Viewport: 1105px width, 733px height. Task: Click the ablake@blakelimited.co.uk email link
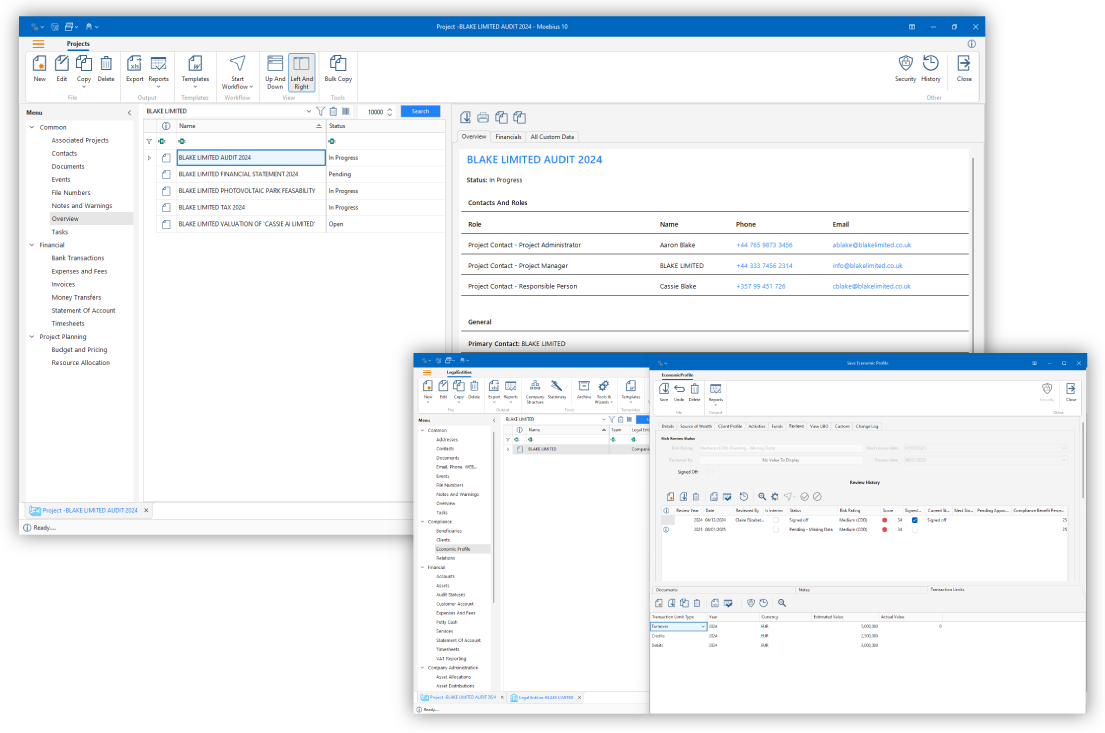pyautogui.click(x=871, y=245)
